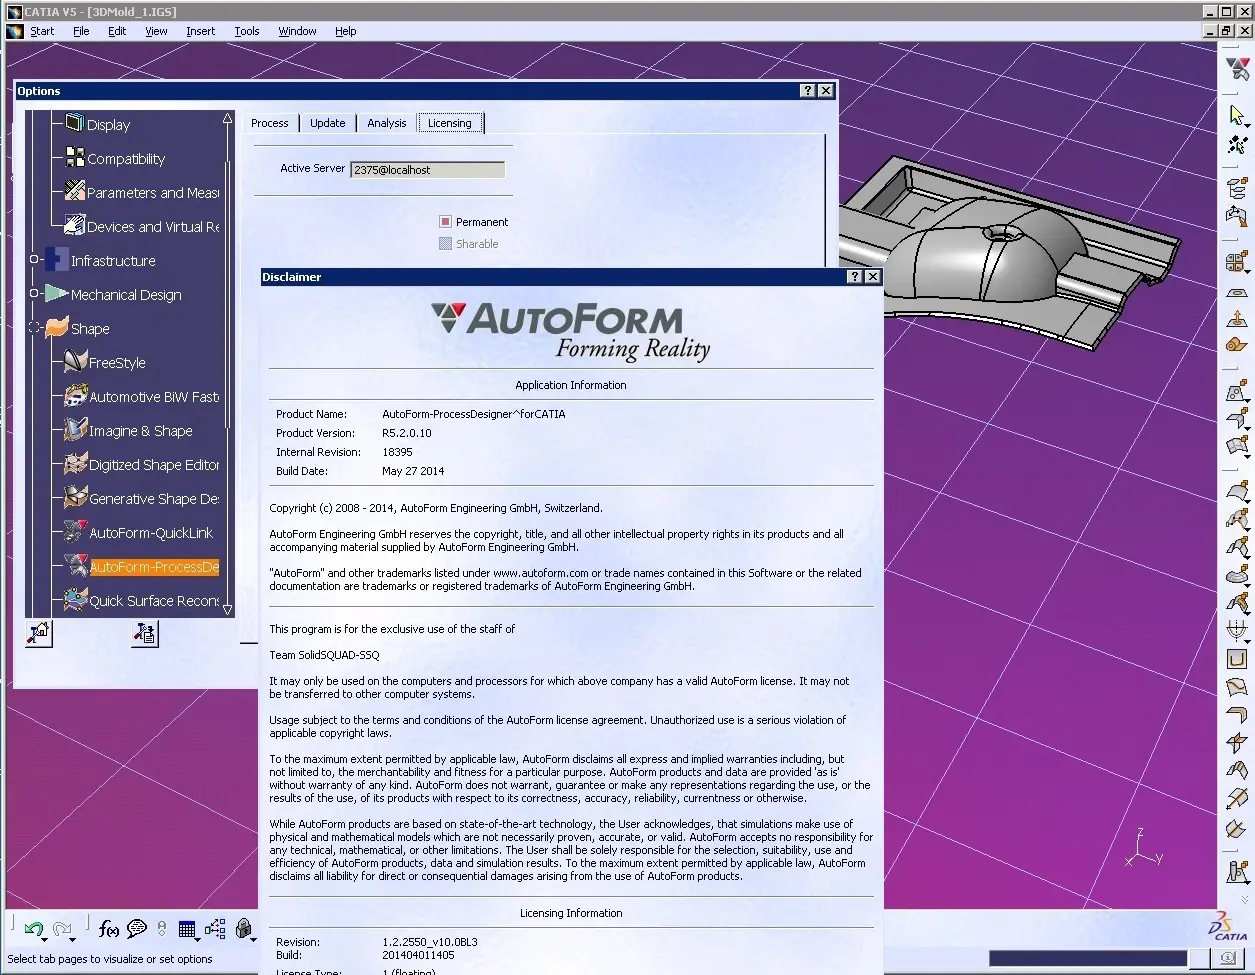Select Quick Surface Reconstruction tree item
This screenshot has width=1255, height=975.
pyautogui.click(x=154, y=601)
